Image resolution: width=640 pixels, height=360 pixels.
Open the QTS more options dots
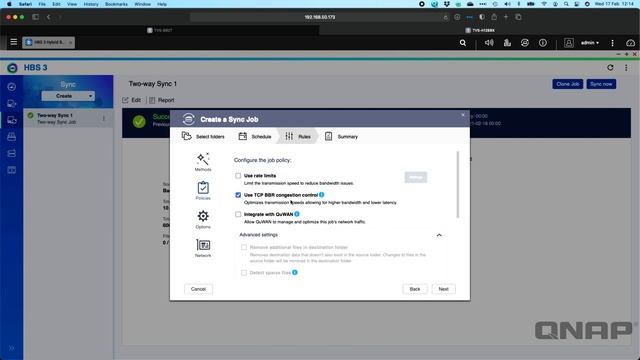(612, 42)
